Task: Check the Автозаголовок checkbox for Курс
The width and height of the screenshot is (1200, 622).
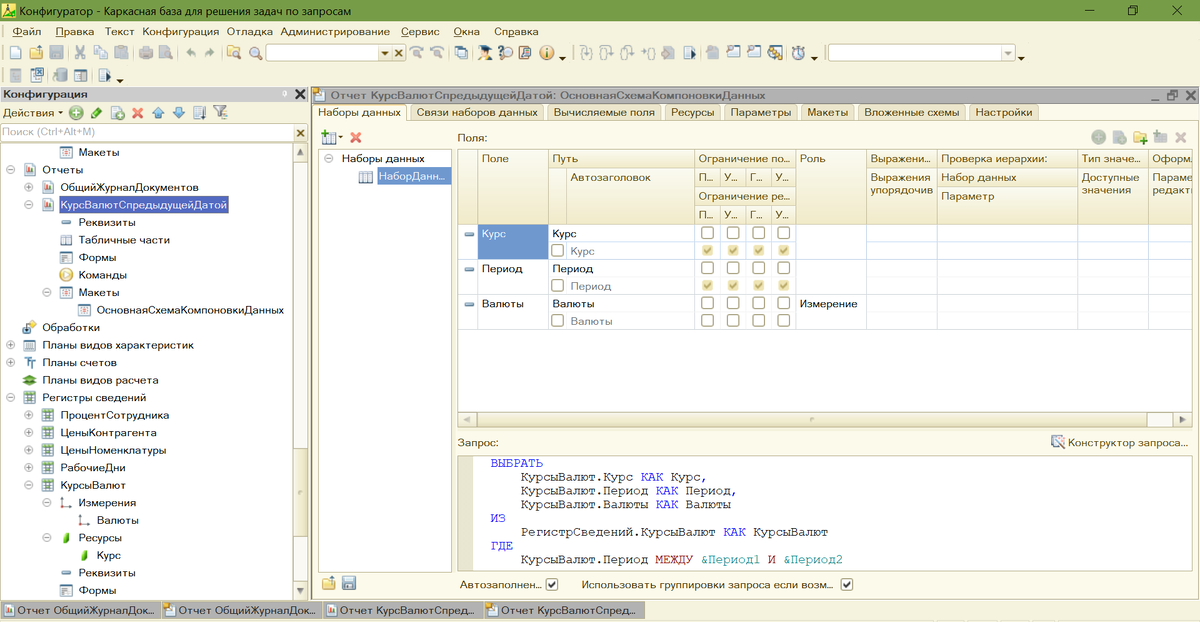Action: [x=558, y=251]
